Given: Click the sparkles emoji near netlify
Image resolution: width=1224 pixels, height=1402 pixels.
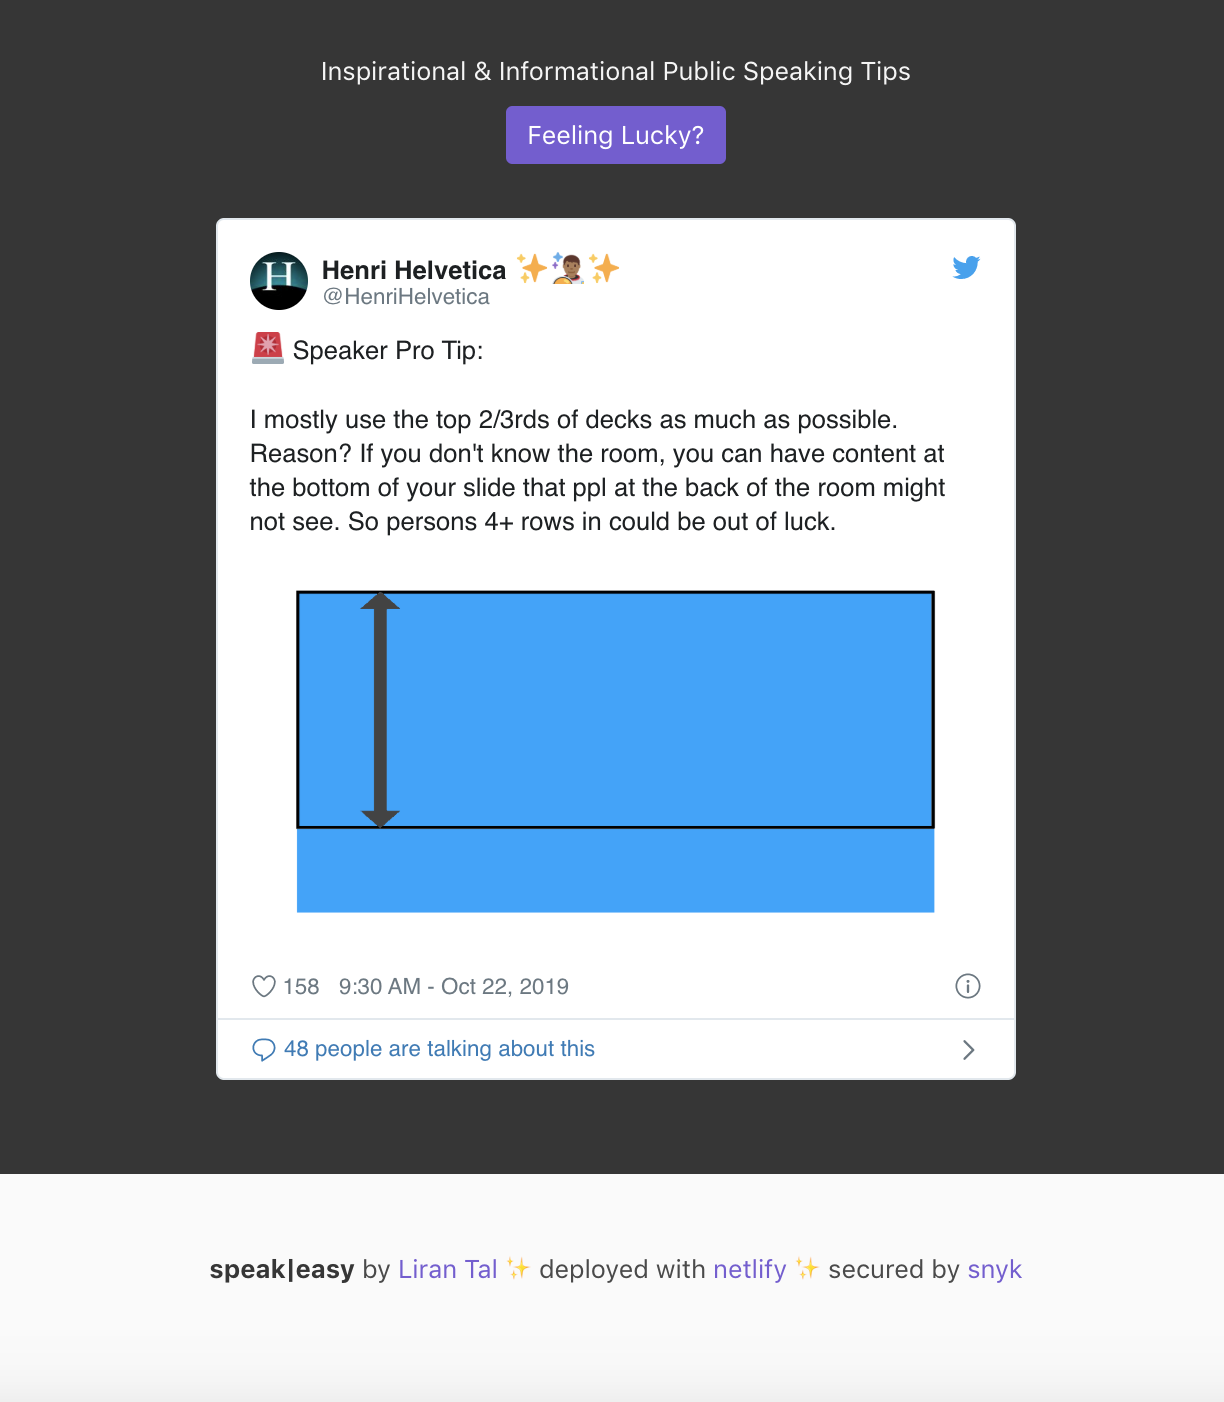Looking at the screenshot, I should 806,1268.
